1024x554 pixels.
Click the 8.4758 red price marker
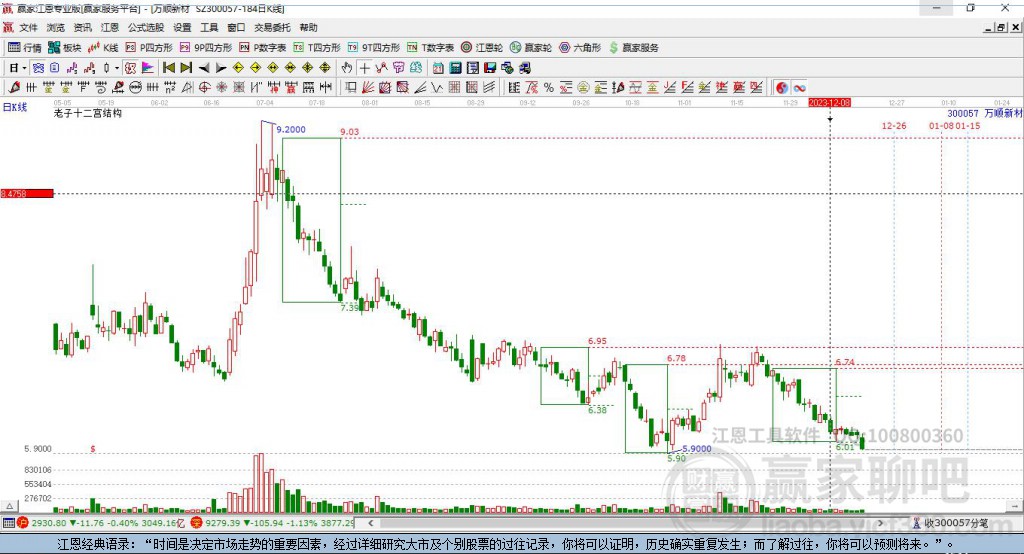coord(27,193)
